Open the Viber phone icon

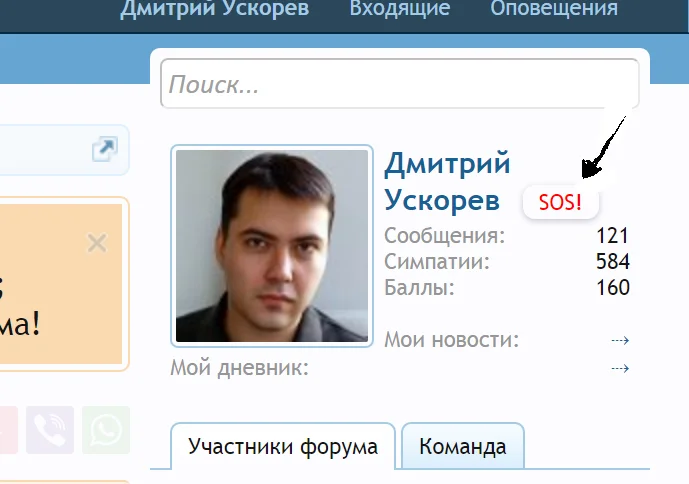[x=50, y=430]
